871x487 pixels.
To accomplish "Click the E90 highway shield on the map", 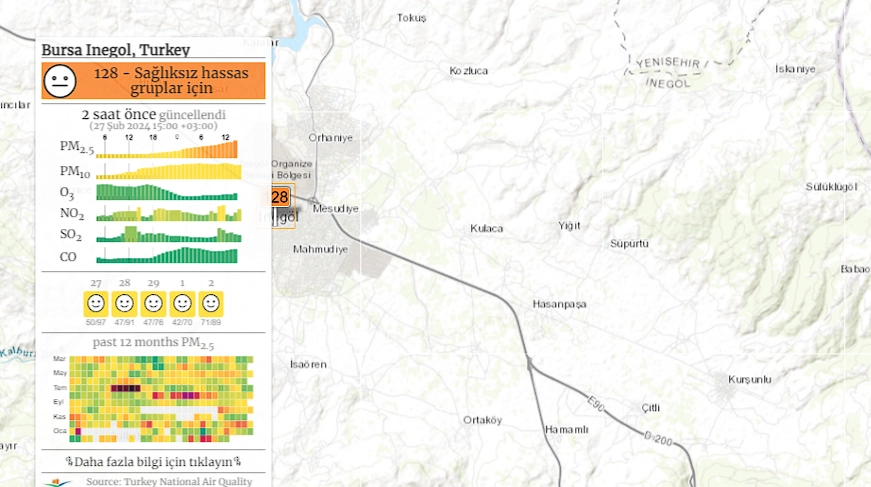I will (596, 404).
